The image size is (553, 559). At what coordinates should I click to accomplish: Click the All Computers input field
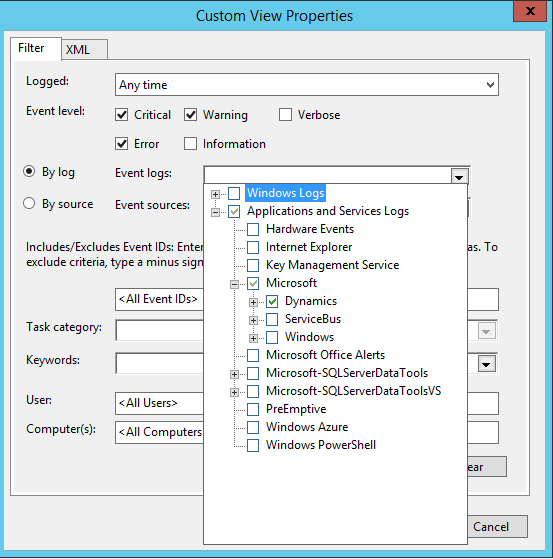click(159, 432)
